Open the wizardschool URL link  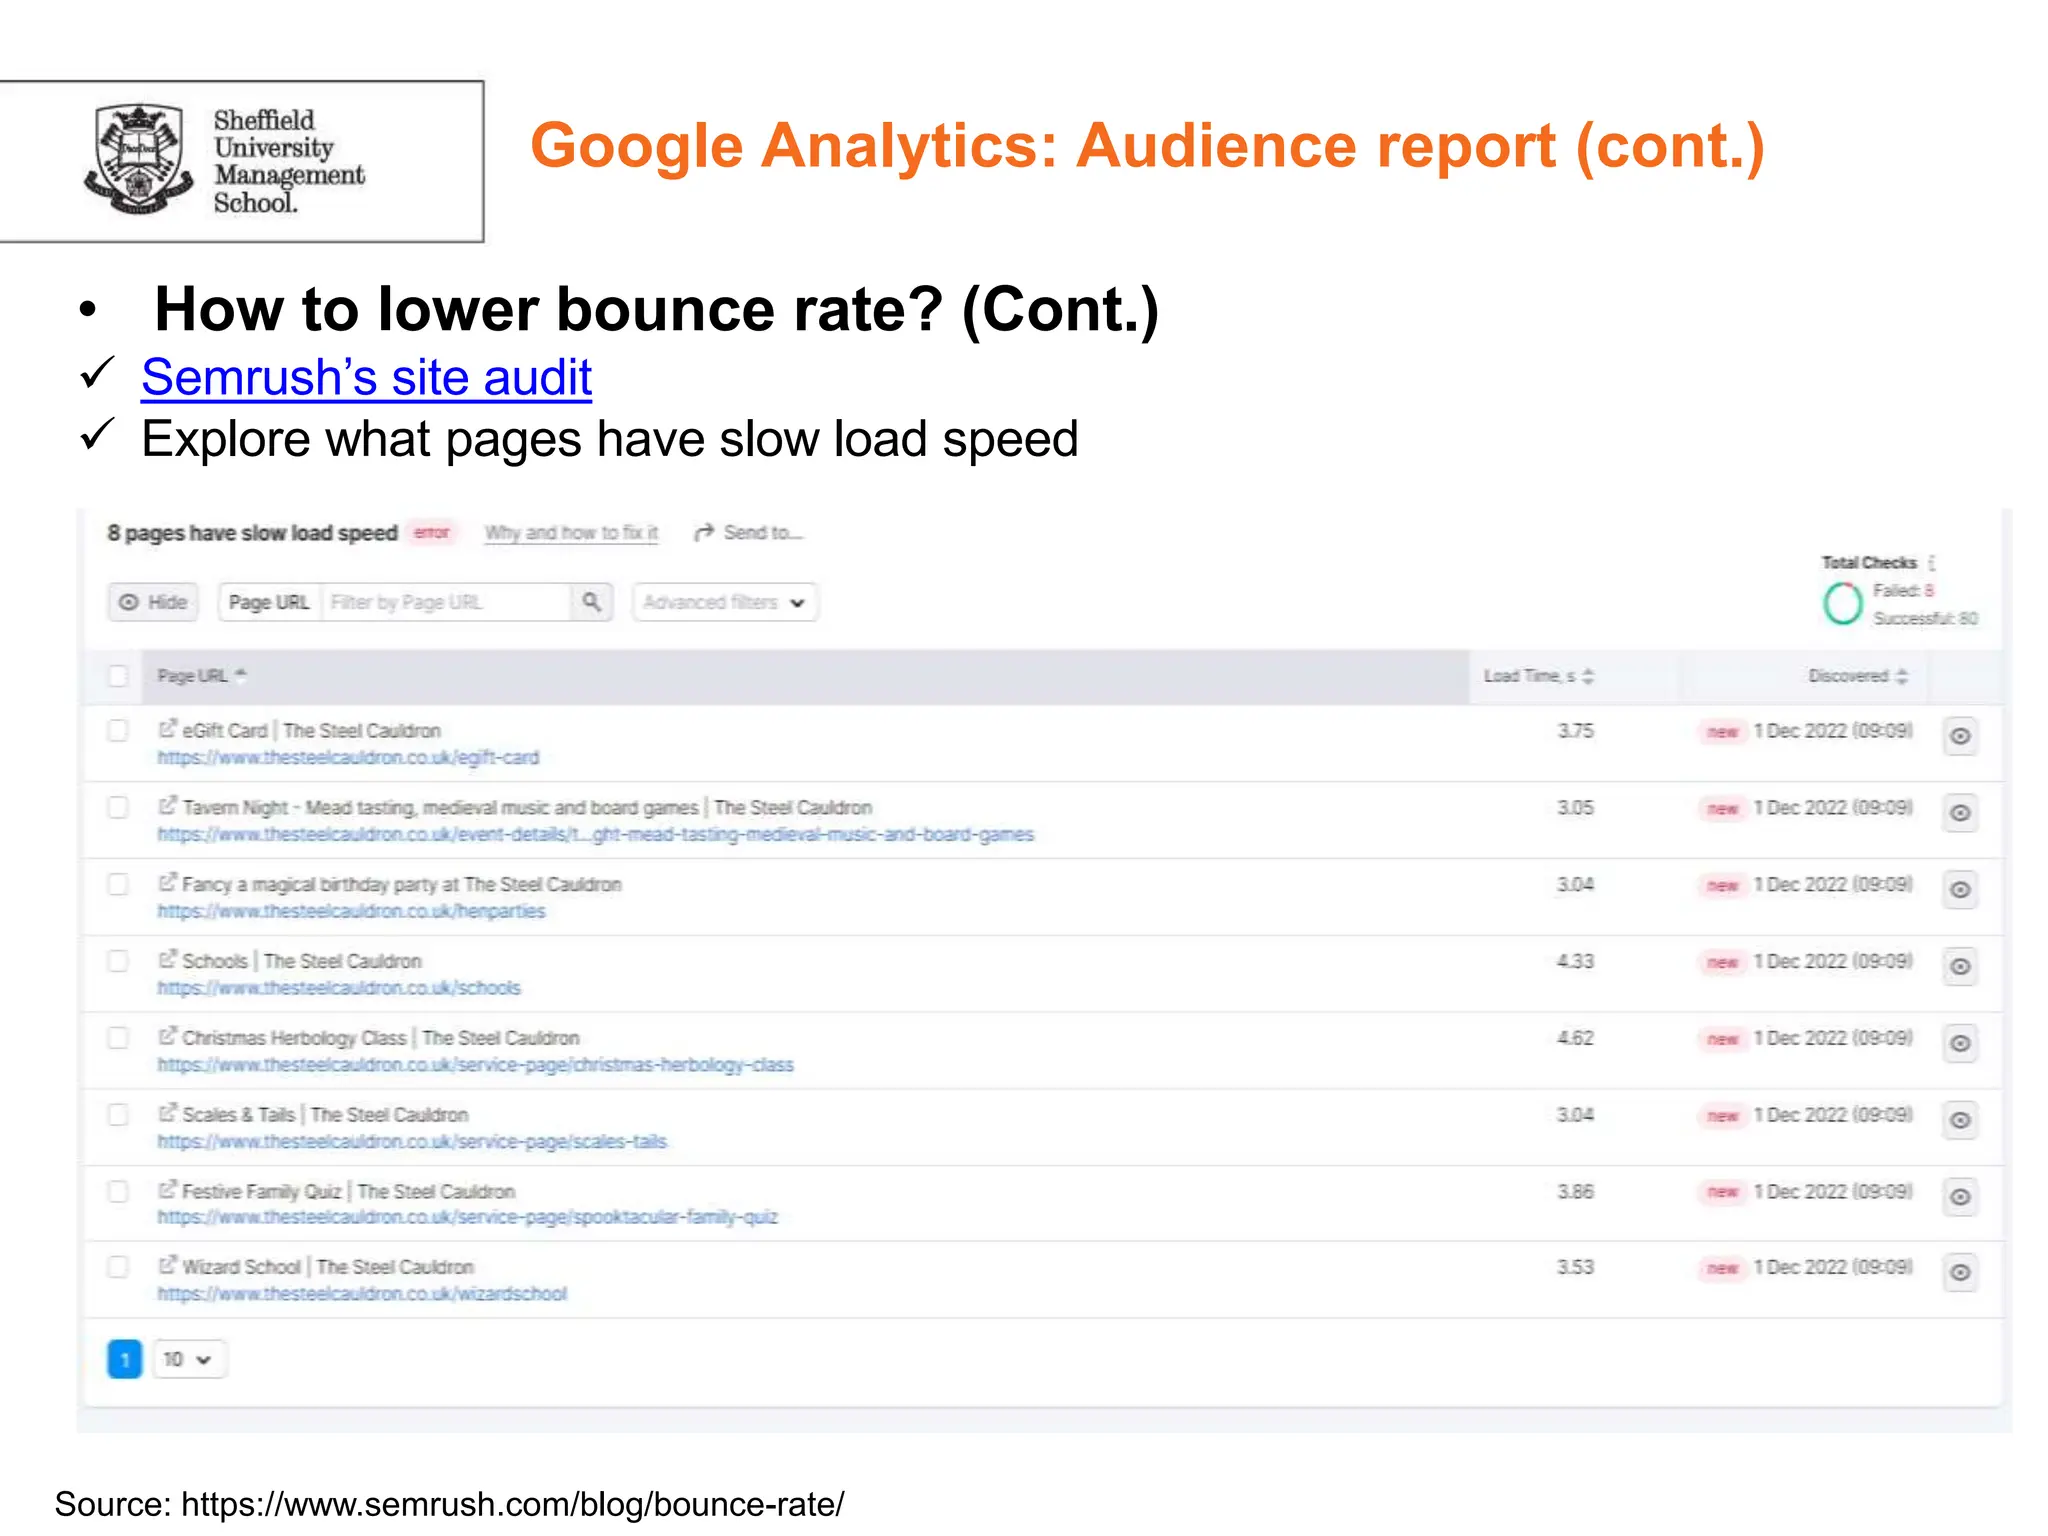[x=362, y=1294]
